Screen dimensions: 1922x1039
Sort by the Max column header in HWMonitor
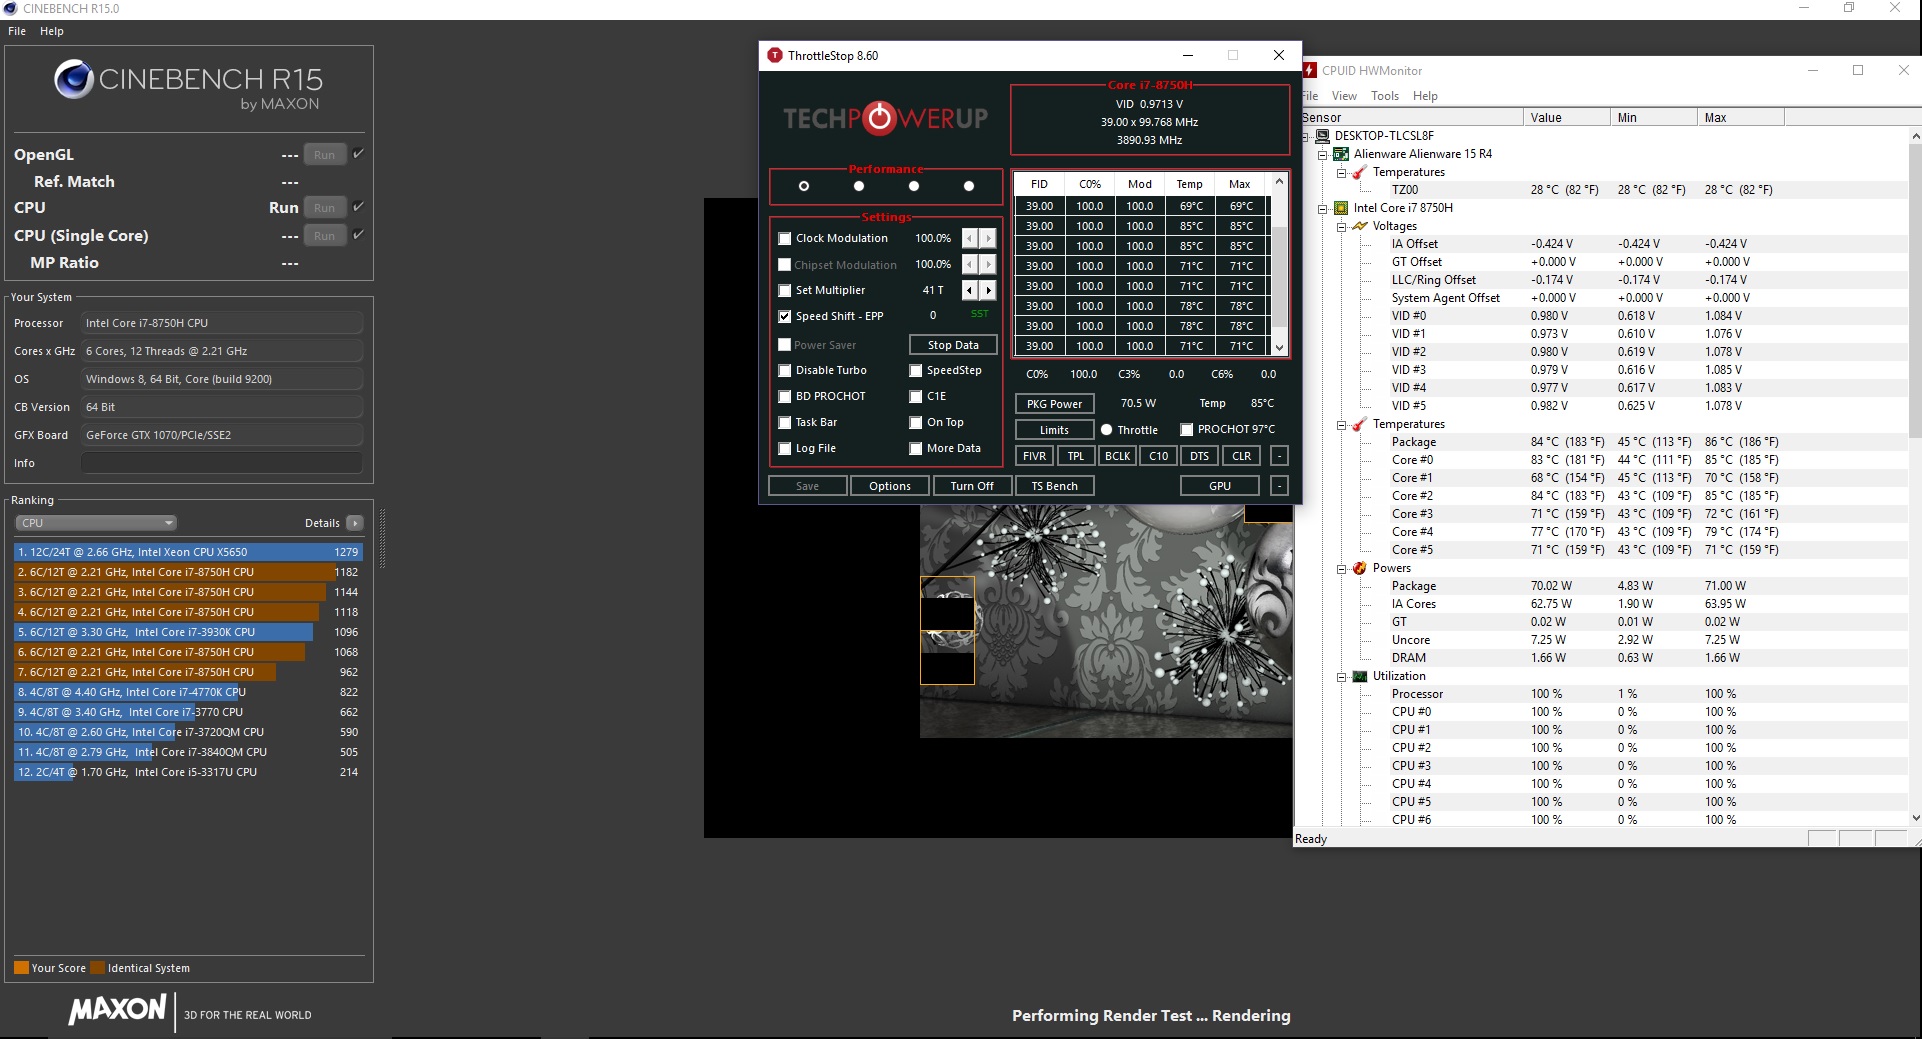coord(1740,118)
